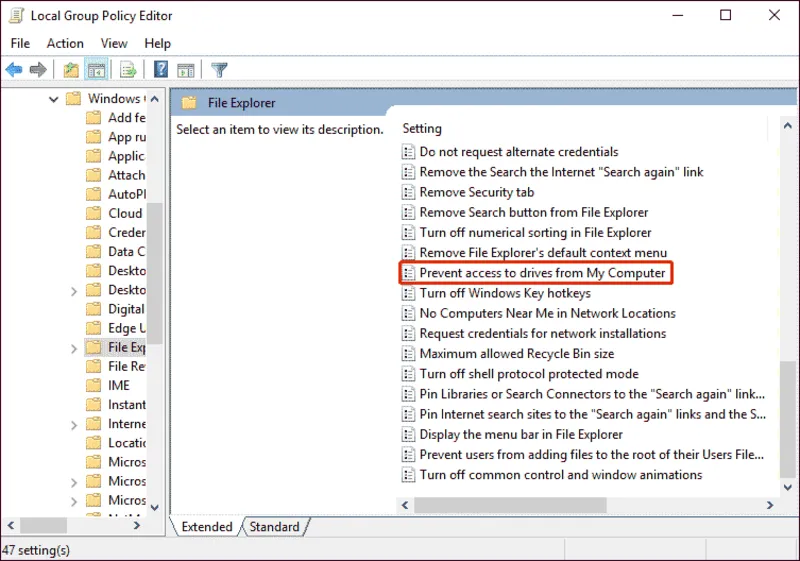Click the Filter funnel toolbar icon
800x561 pixels.
tap(219, 70)
